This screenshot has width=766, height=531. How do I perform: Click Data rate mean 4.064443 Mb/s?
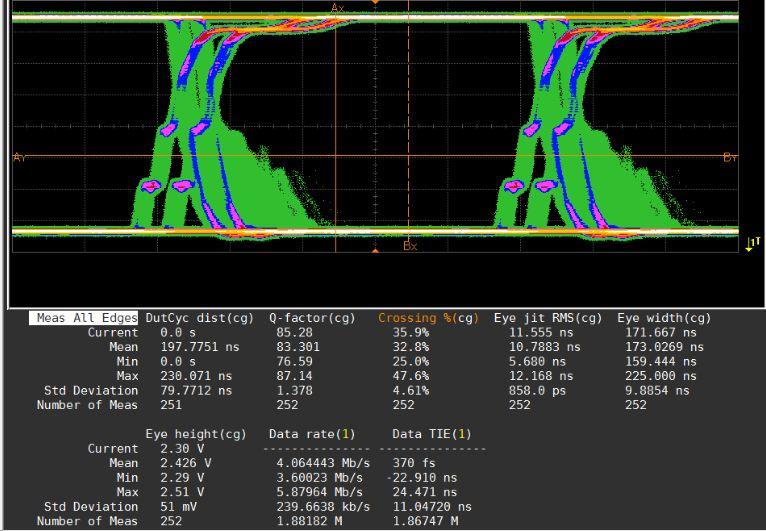(x=323, y=463)
